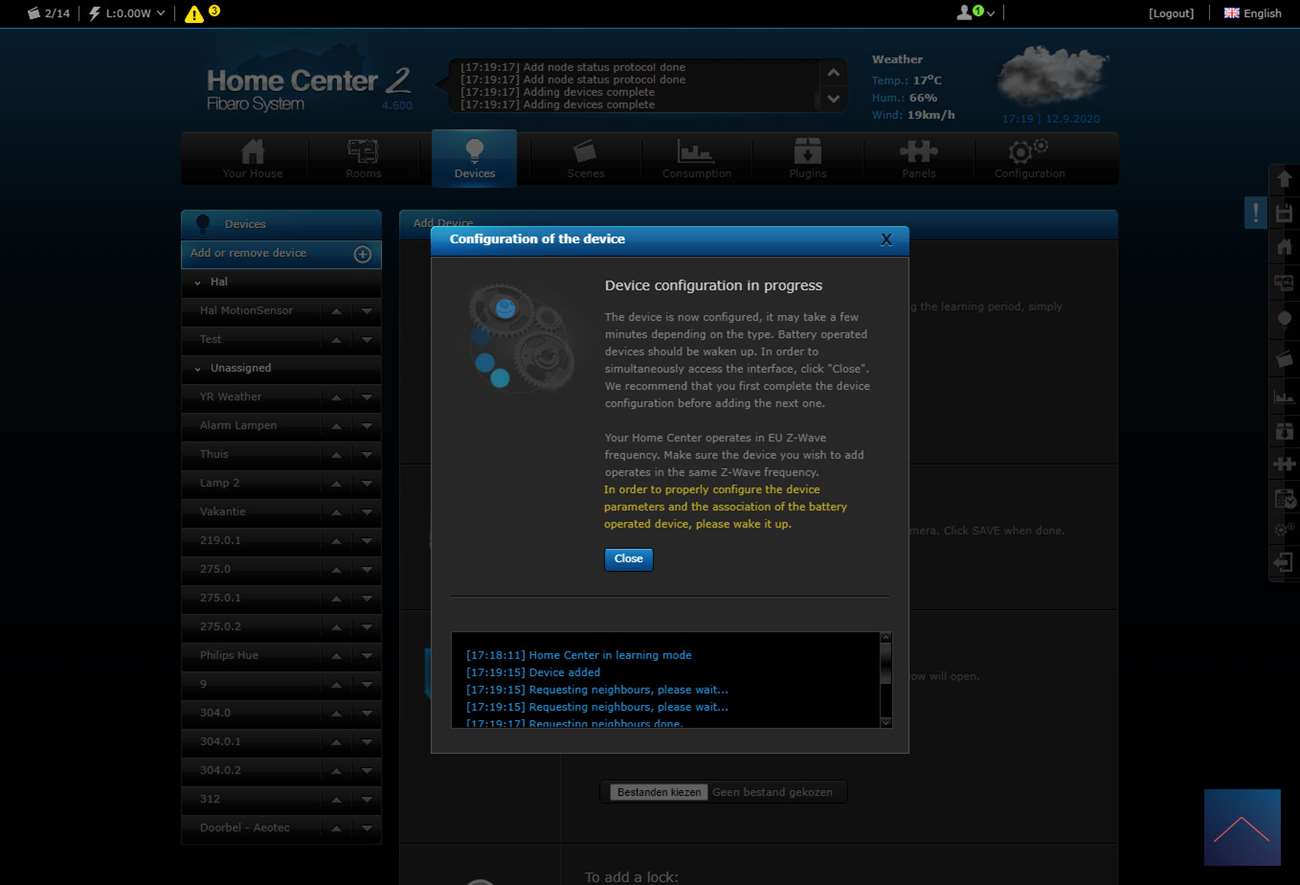Open the English language selector
This screenshot has height=885, width=1300.
[1252, 14]
